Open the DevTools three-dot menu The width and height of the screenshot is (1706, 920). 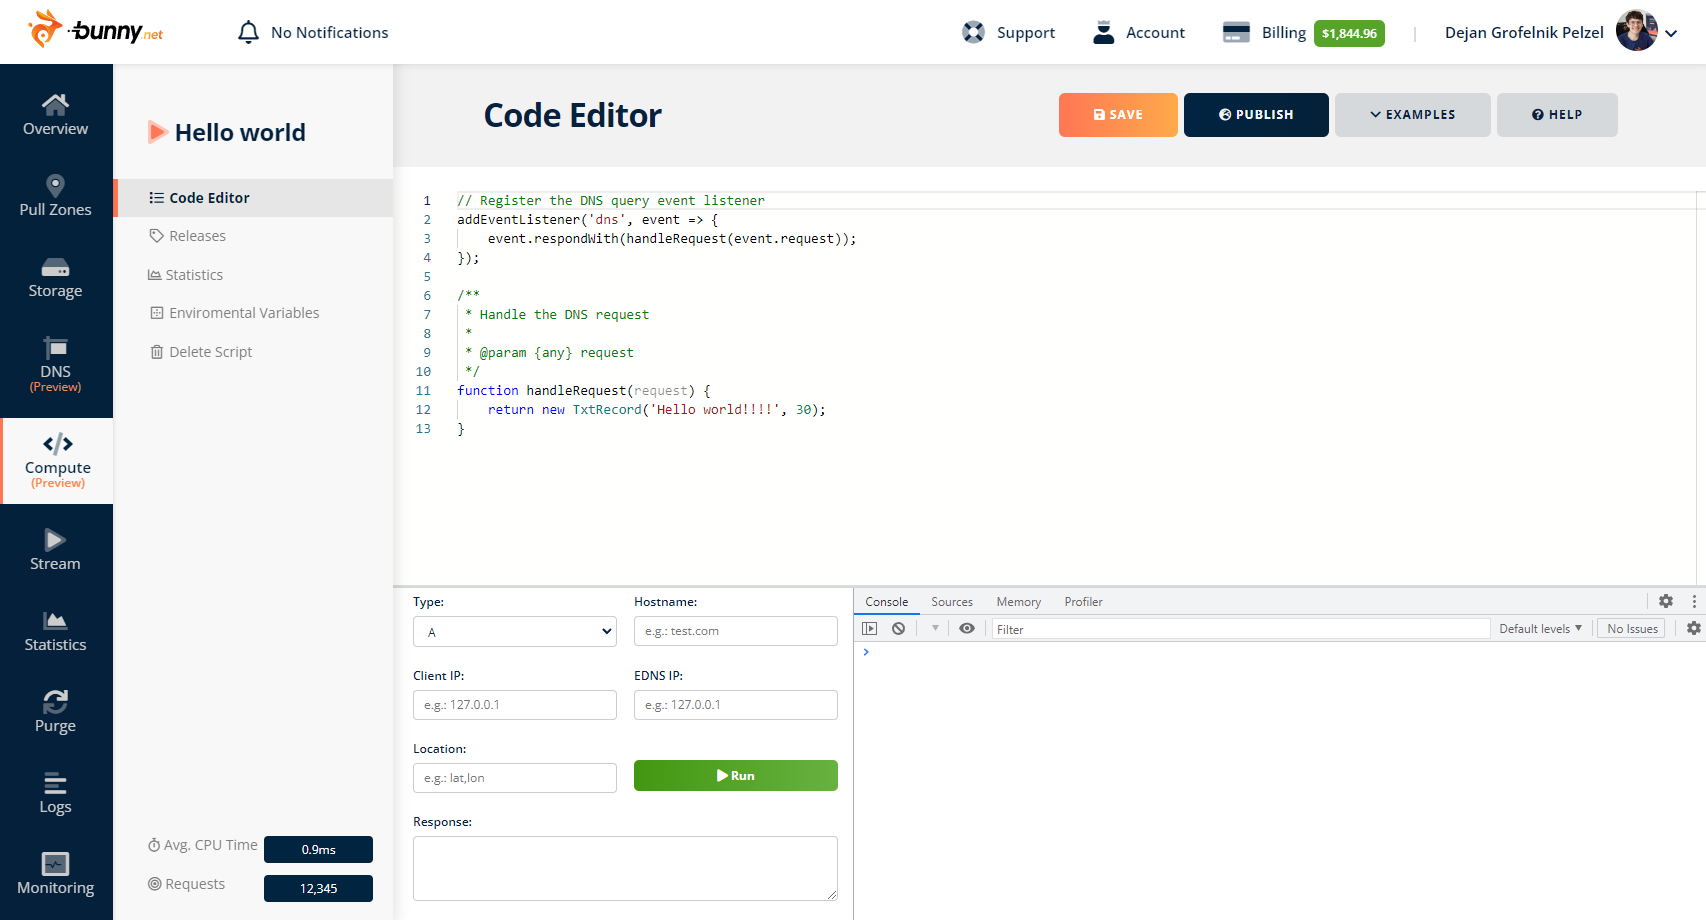coord(1694,601)
